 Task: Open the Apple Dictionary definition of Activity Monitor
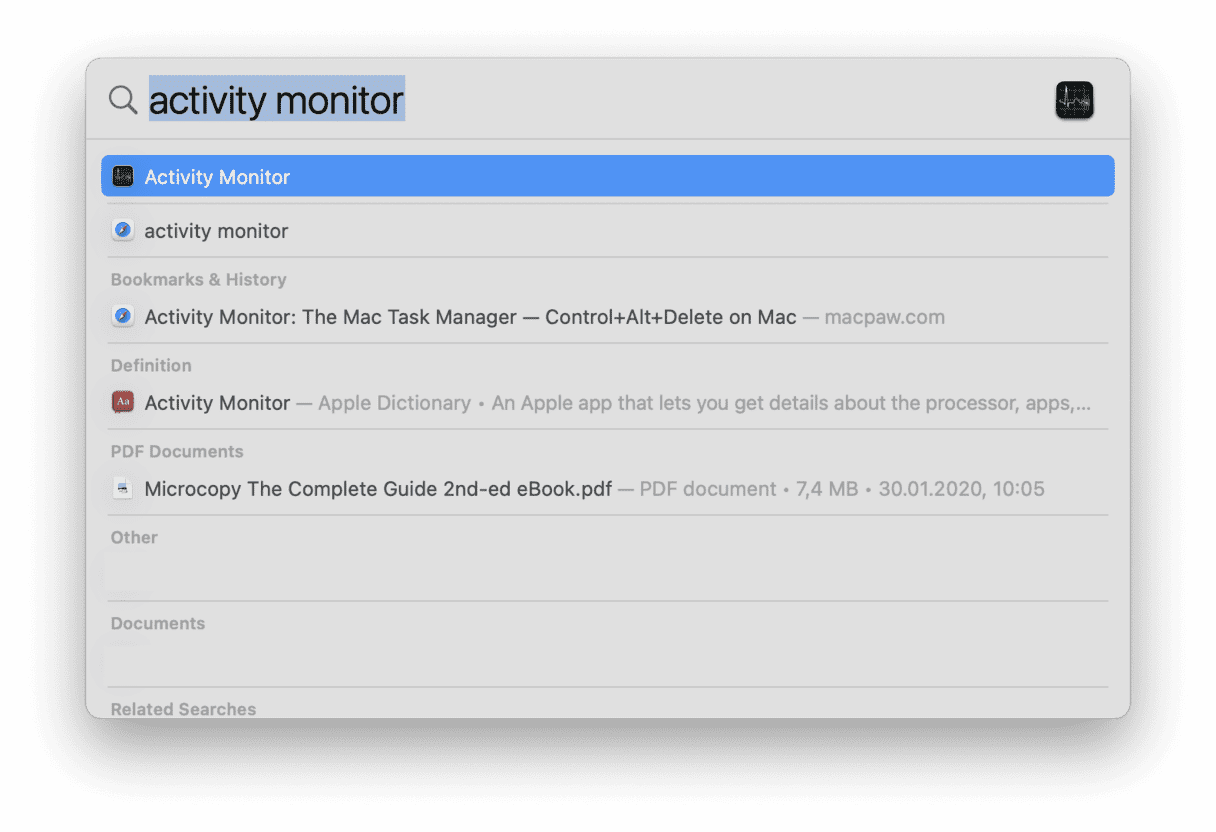600,403
